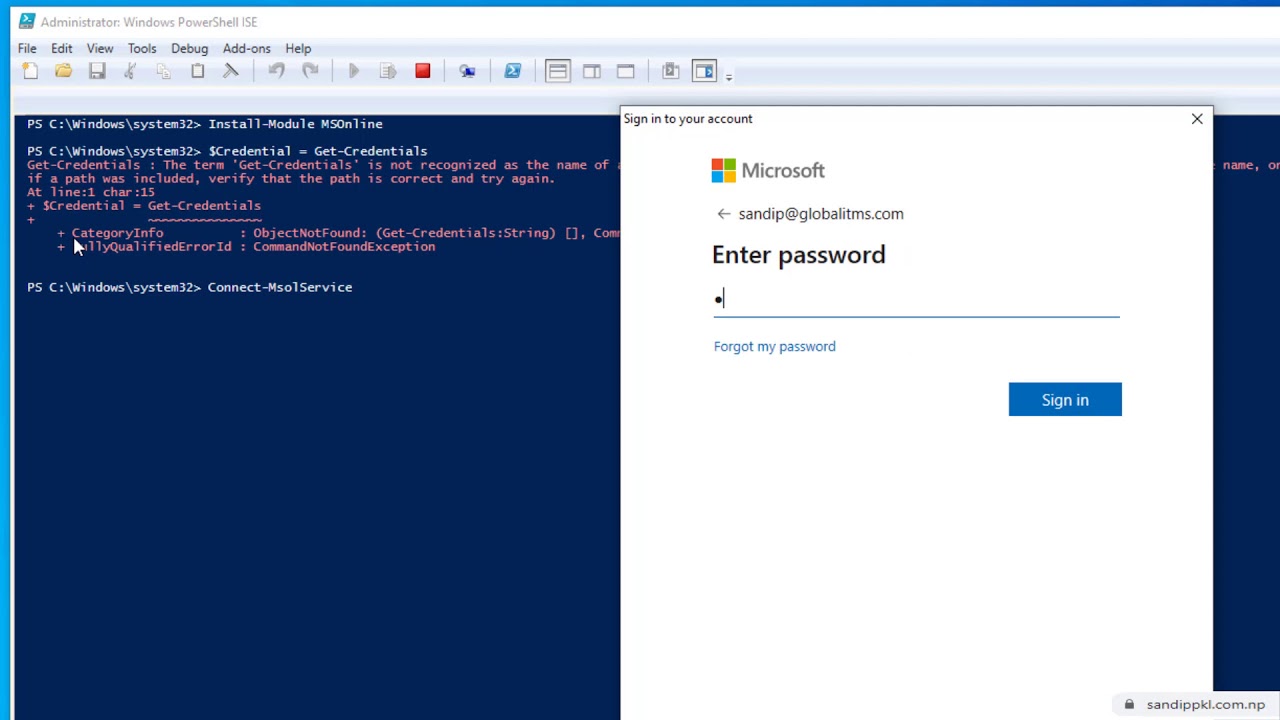Click the Paste clipboard icon
The width and height of the screenshot is (1280, 720).
(197, 71)
